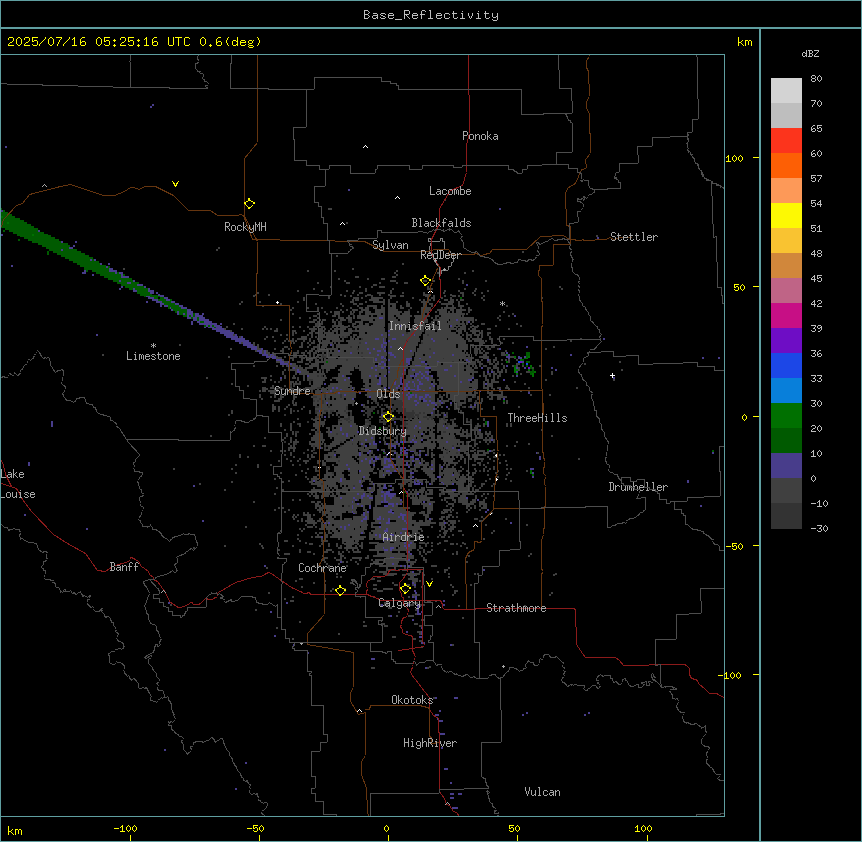Viewport: 862px width, 842px height.
Task: Click the yellow V marker northwest of RockyMH
Action: [x=175, y=184]
